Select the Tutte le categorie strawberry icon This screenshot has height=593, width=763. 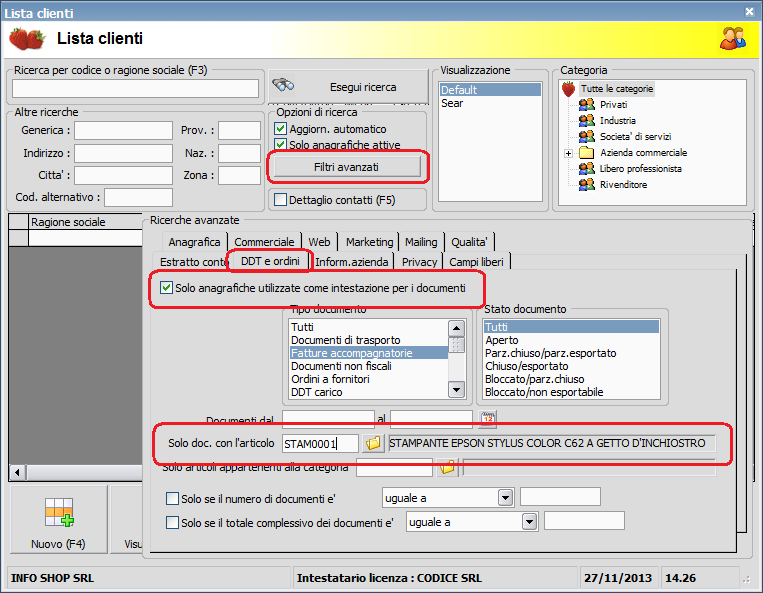[x=568, y=89]
